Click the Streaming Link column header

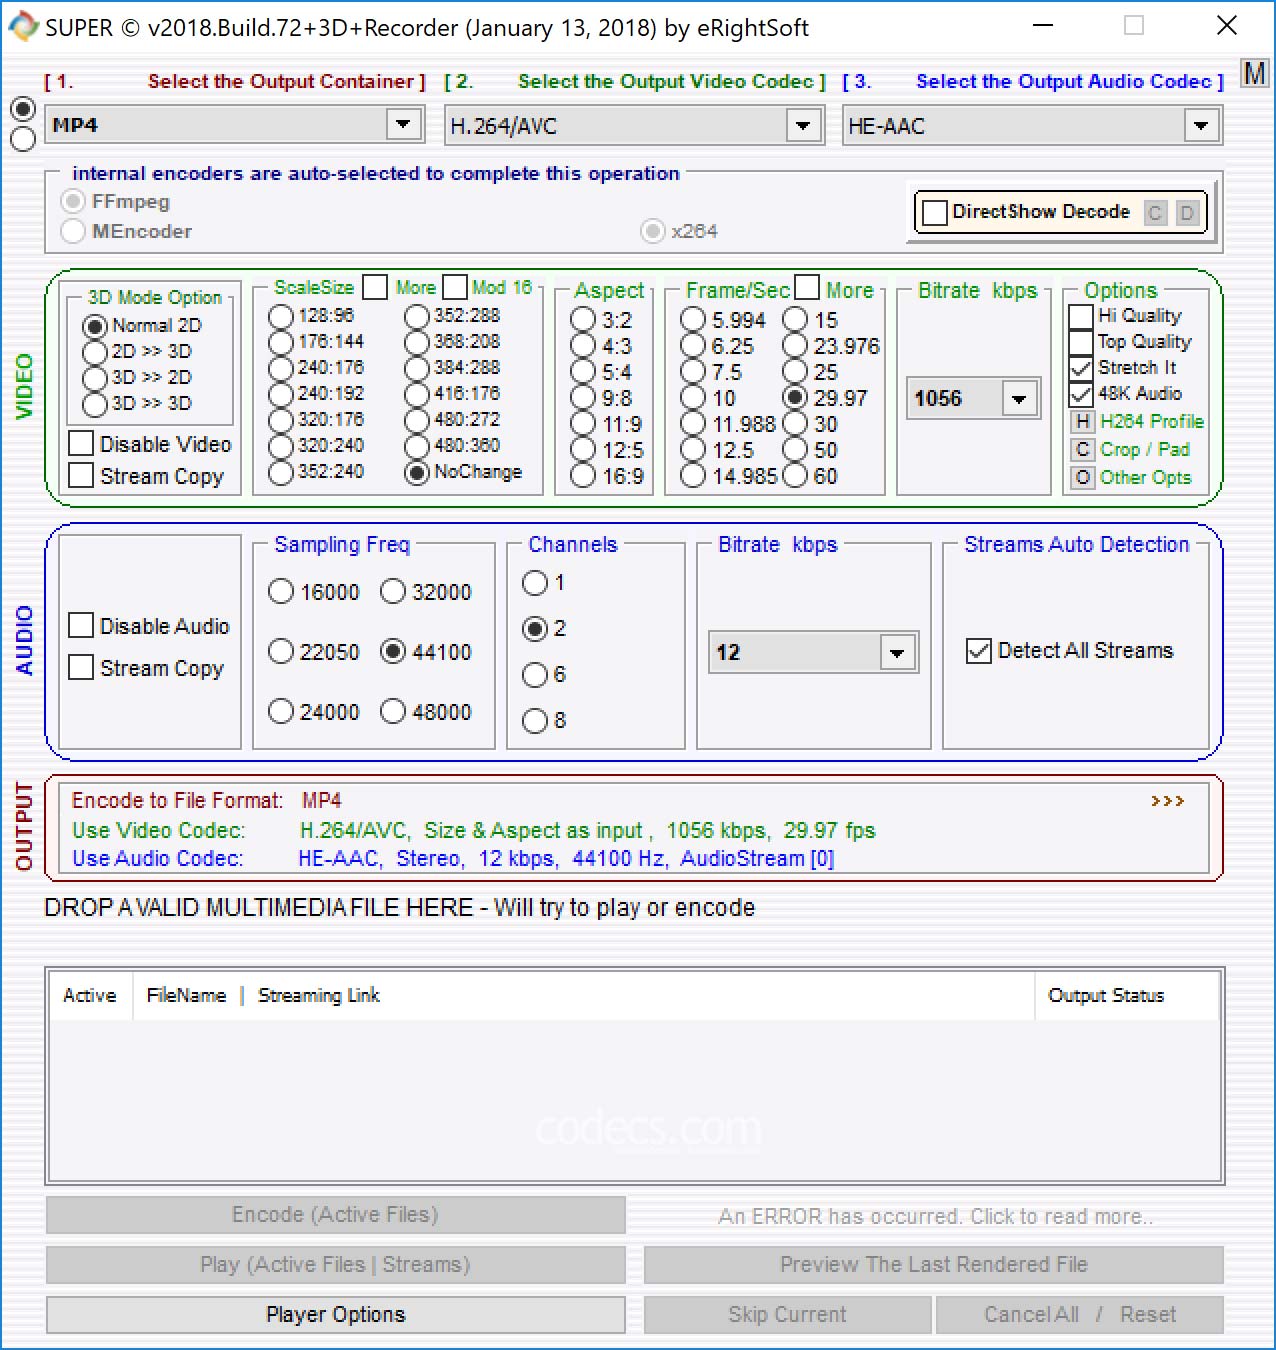(x=319, y=995)
